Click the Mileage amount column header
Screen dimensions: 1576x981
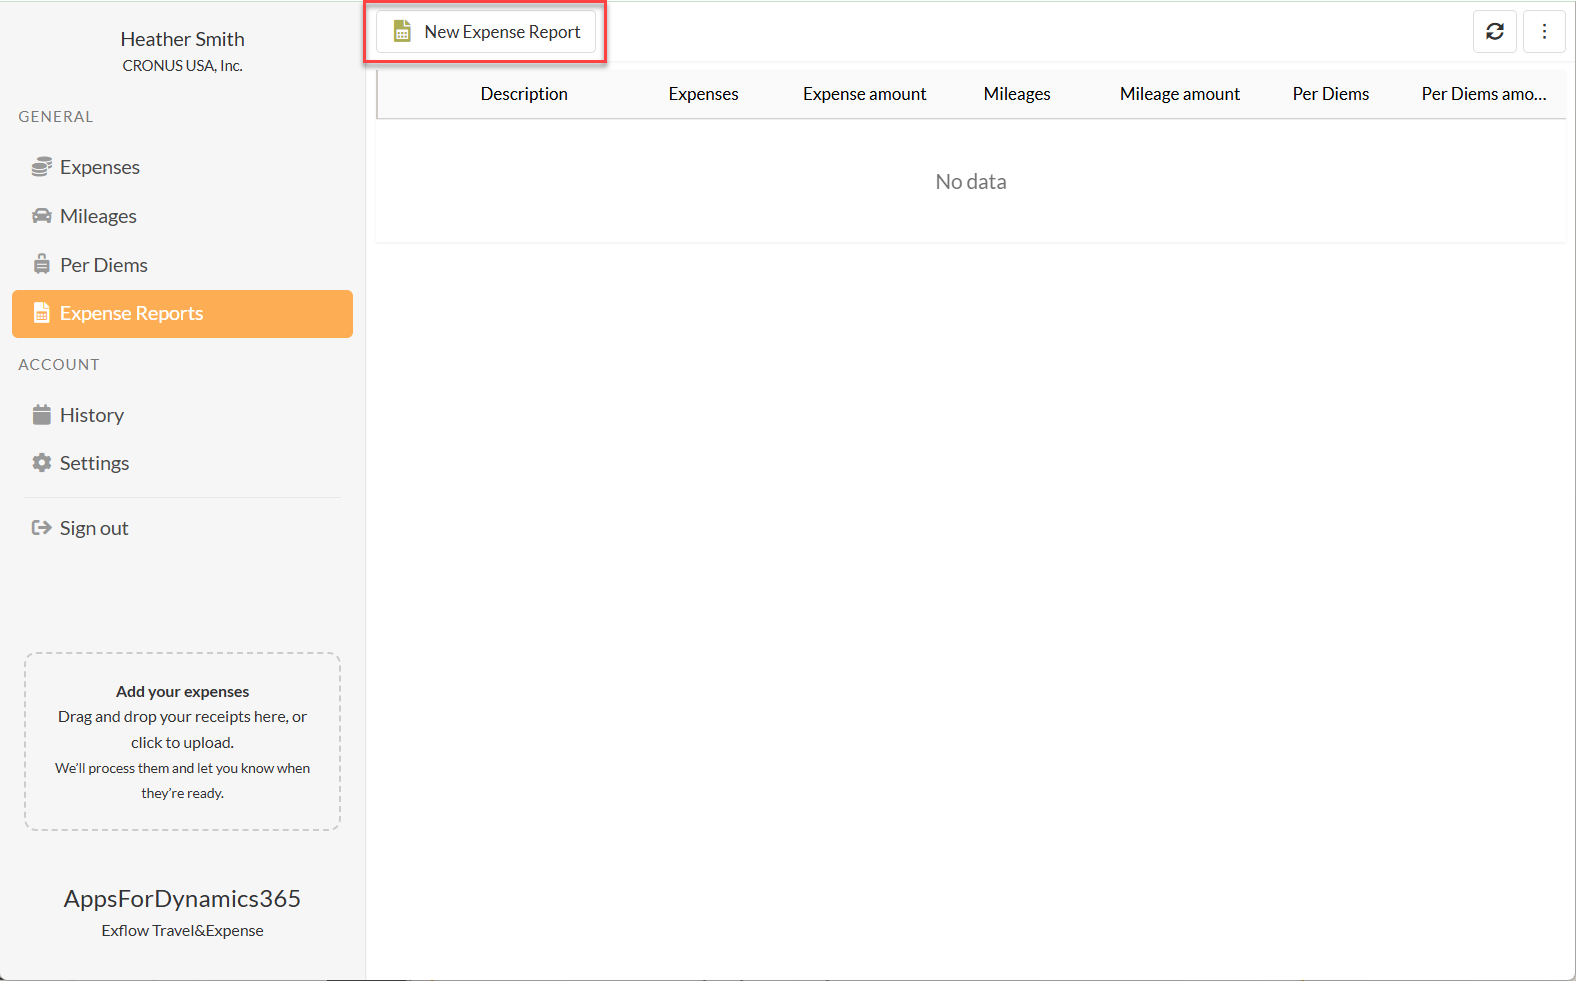[x=1179, y=94]
